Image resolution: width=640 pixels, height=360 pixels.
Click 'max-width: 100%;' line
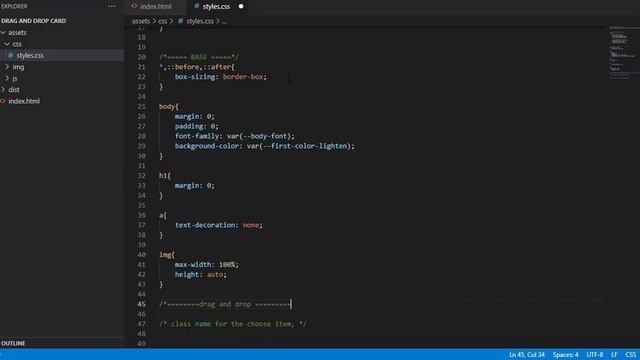coord(207,264)
